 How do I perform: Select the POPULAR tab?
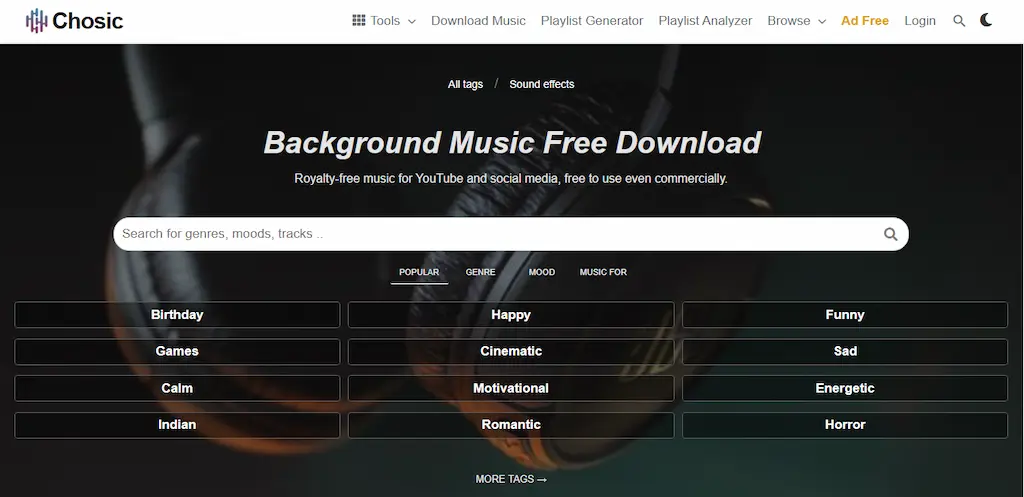coord(419,272)
